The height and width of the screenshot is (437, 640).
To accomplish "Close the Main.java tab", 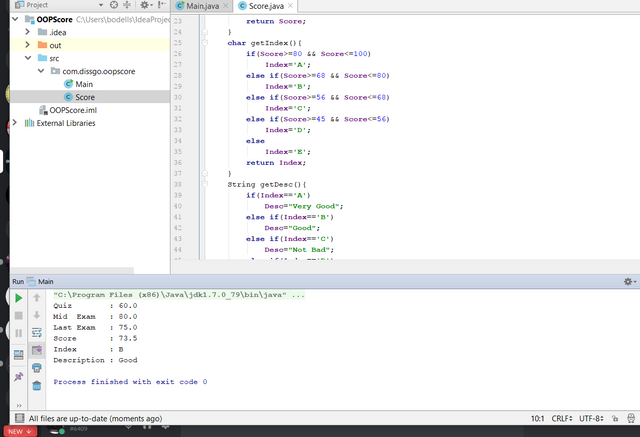I will pyautogui.click(x=225, y=6).
